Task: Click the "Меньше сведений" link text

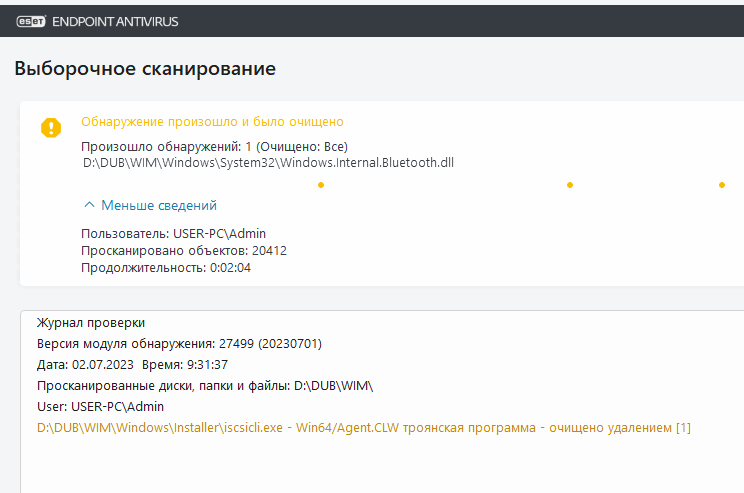Action: 158,205
